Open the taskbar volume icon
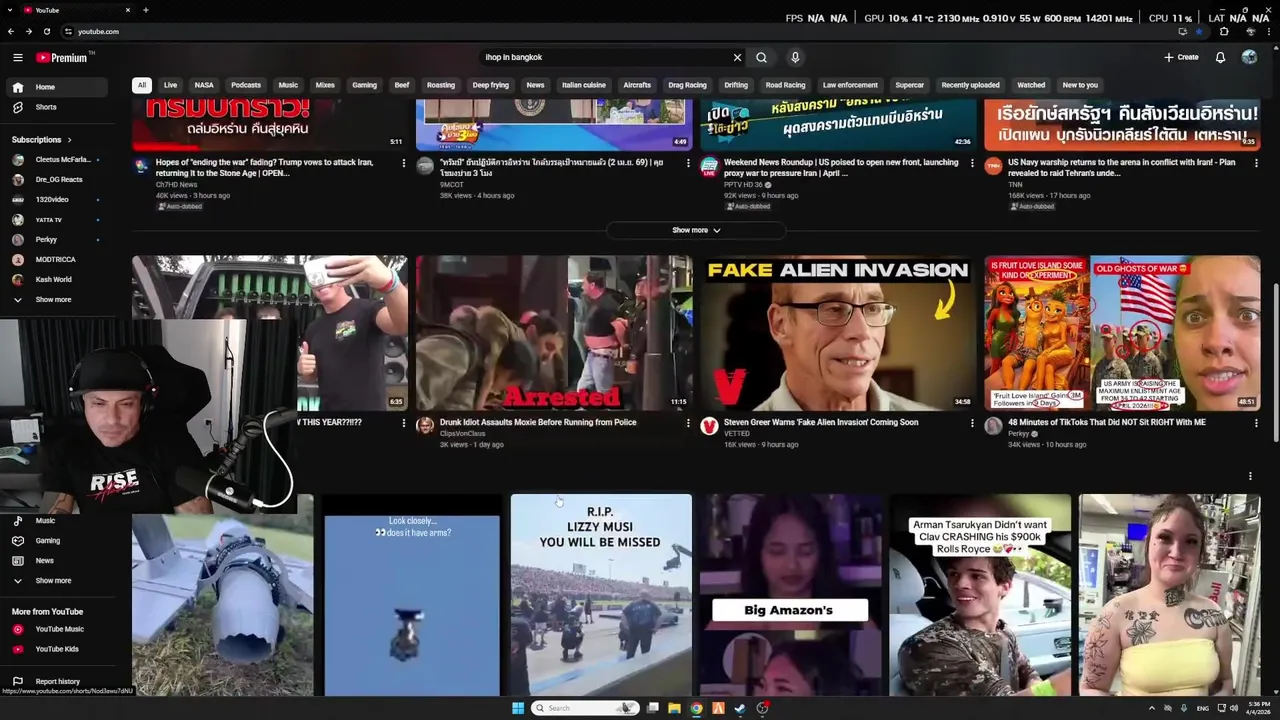Screen dimensions: 1280x720 pyautogui.click(x=1234, y=708)
